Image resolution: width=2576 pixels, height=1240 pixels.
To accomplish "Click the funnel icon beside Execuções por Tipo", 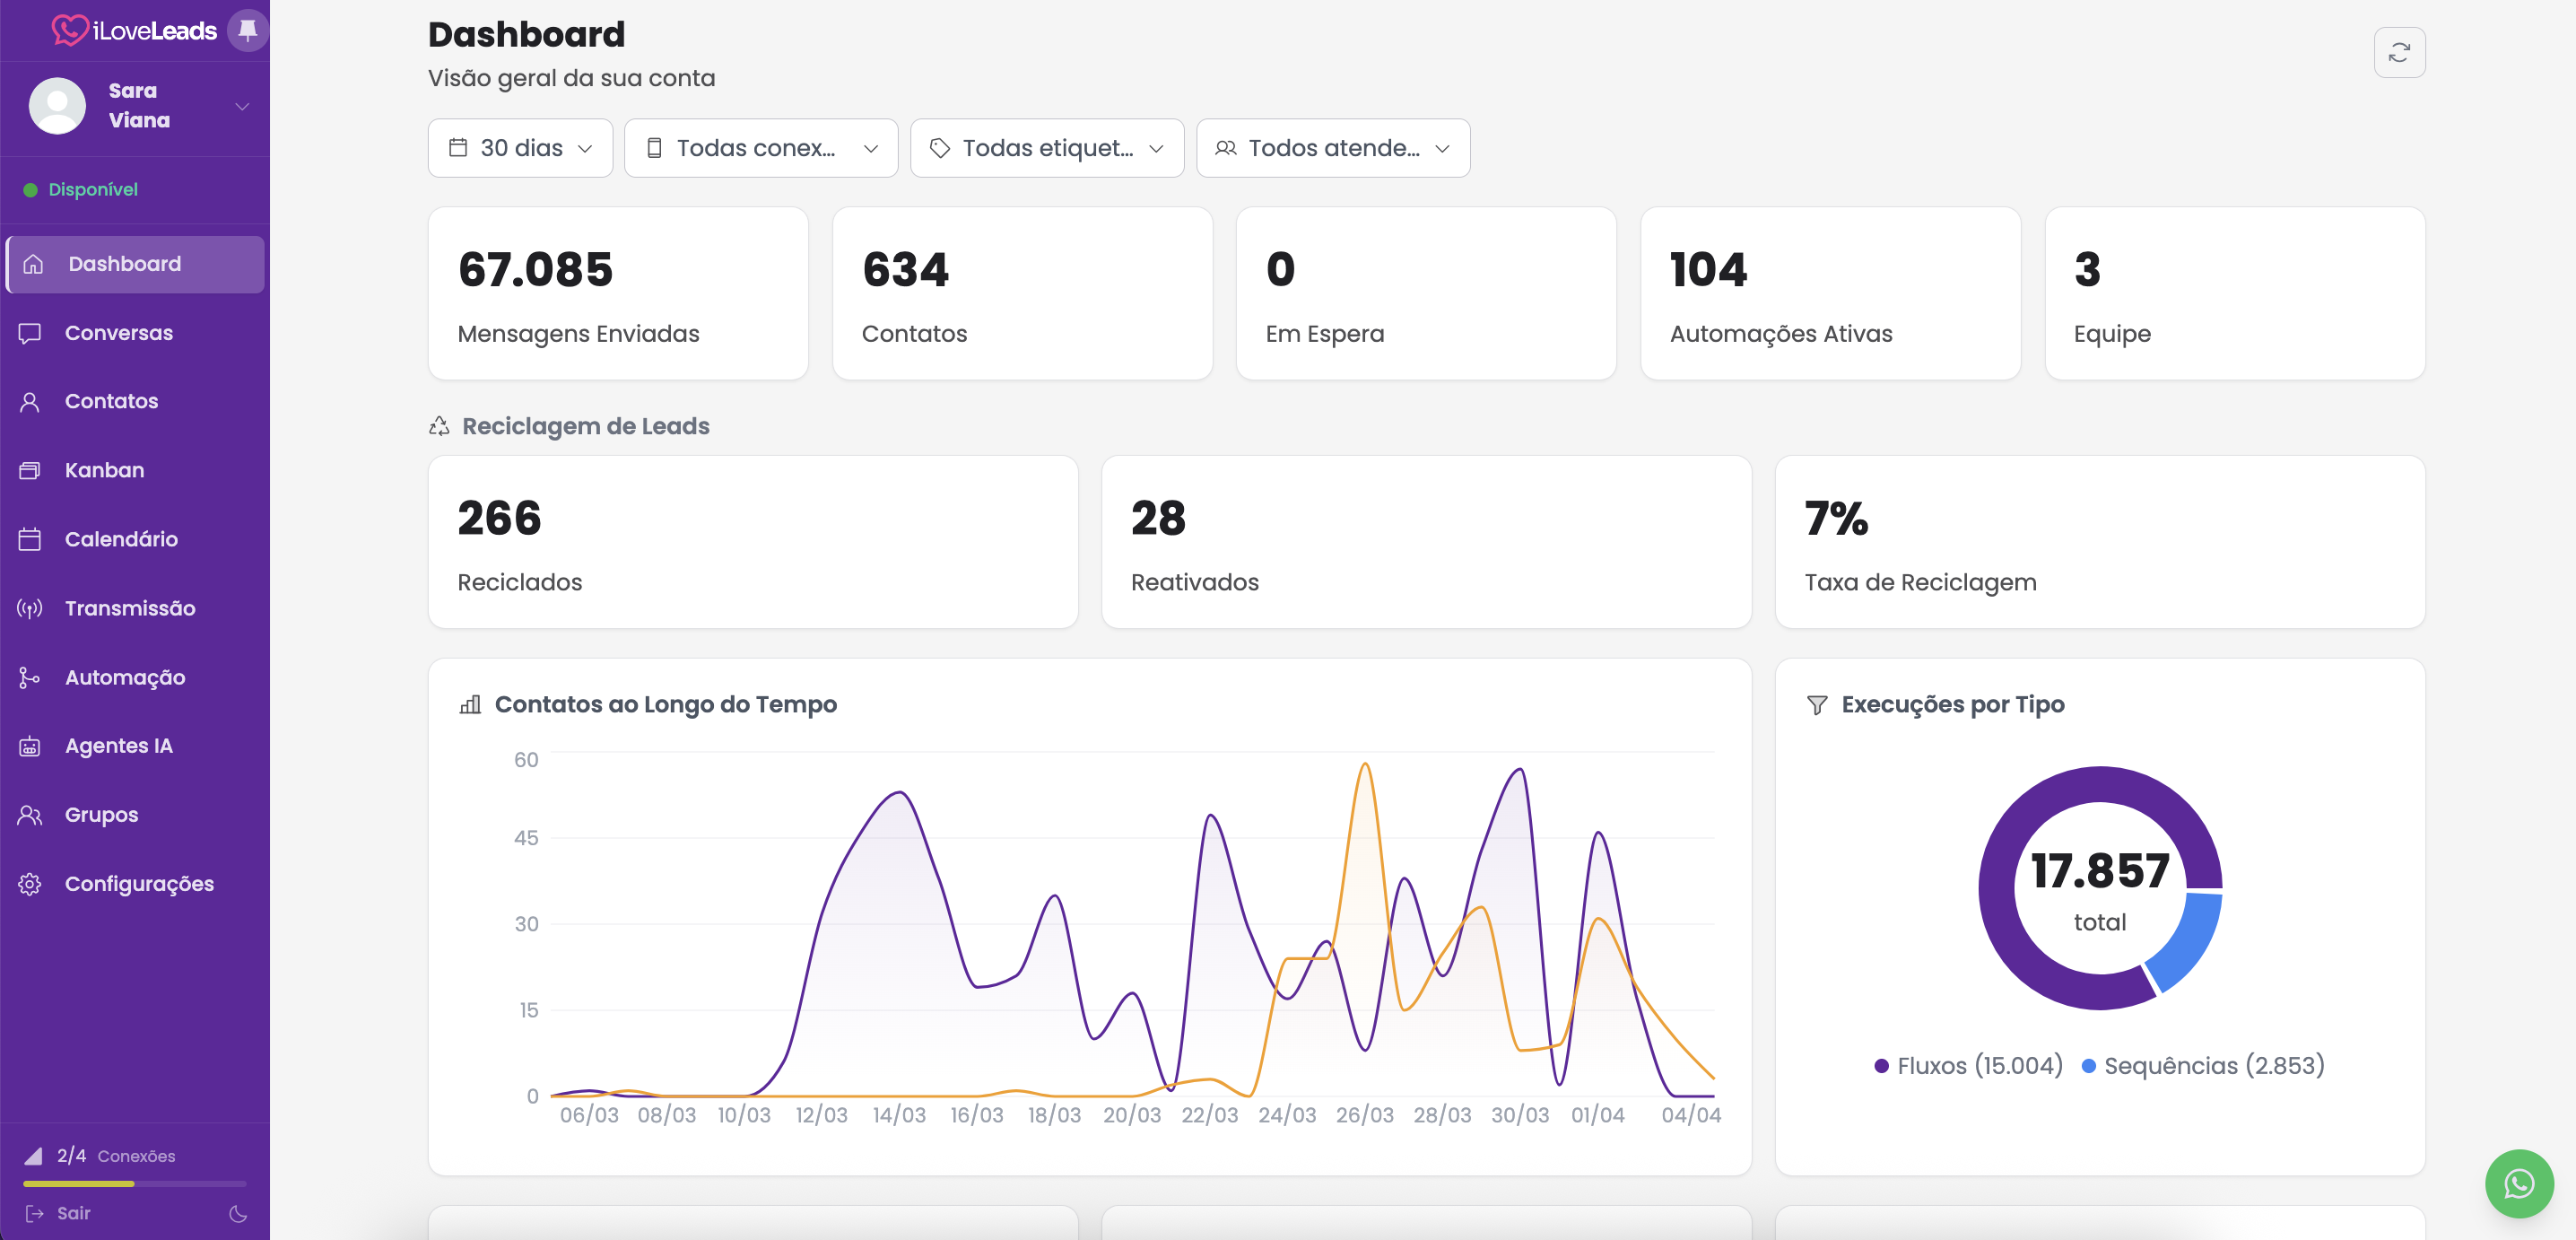I will [1817, 705].
